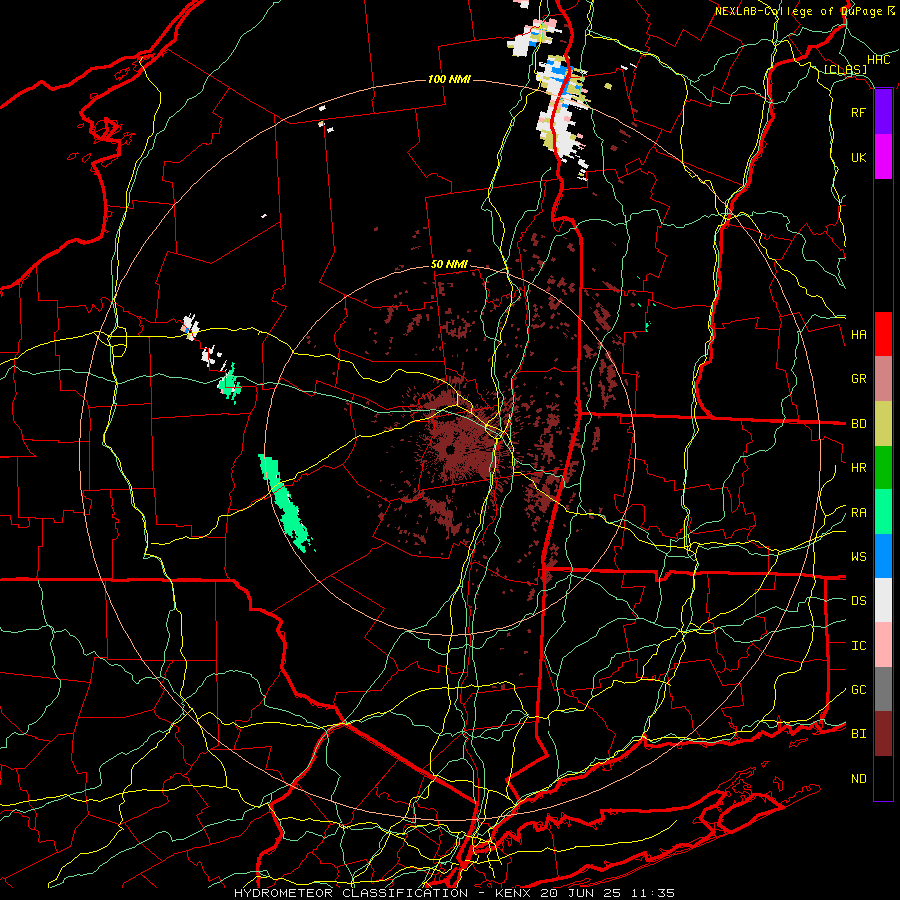
Task: Click the HR legend label
Action: click(x=859, y=468)
